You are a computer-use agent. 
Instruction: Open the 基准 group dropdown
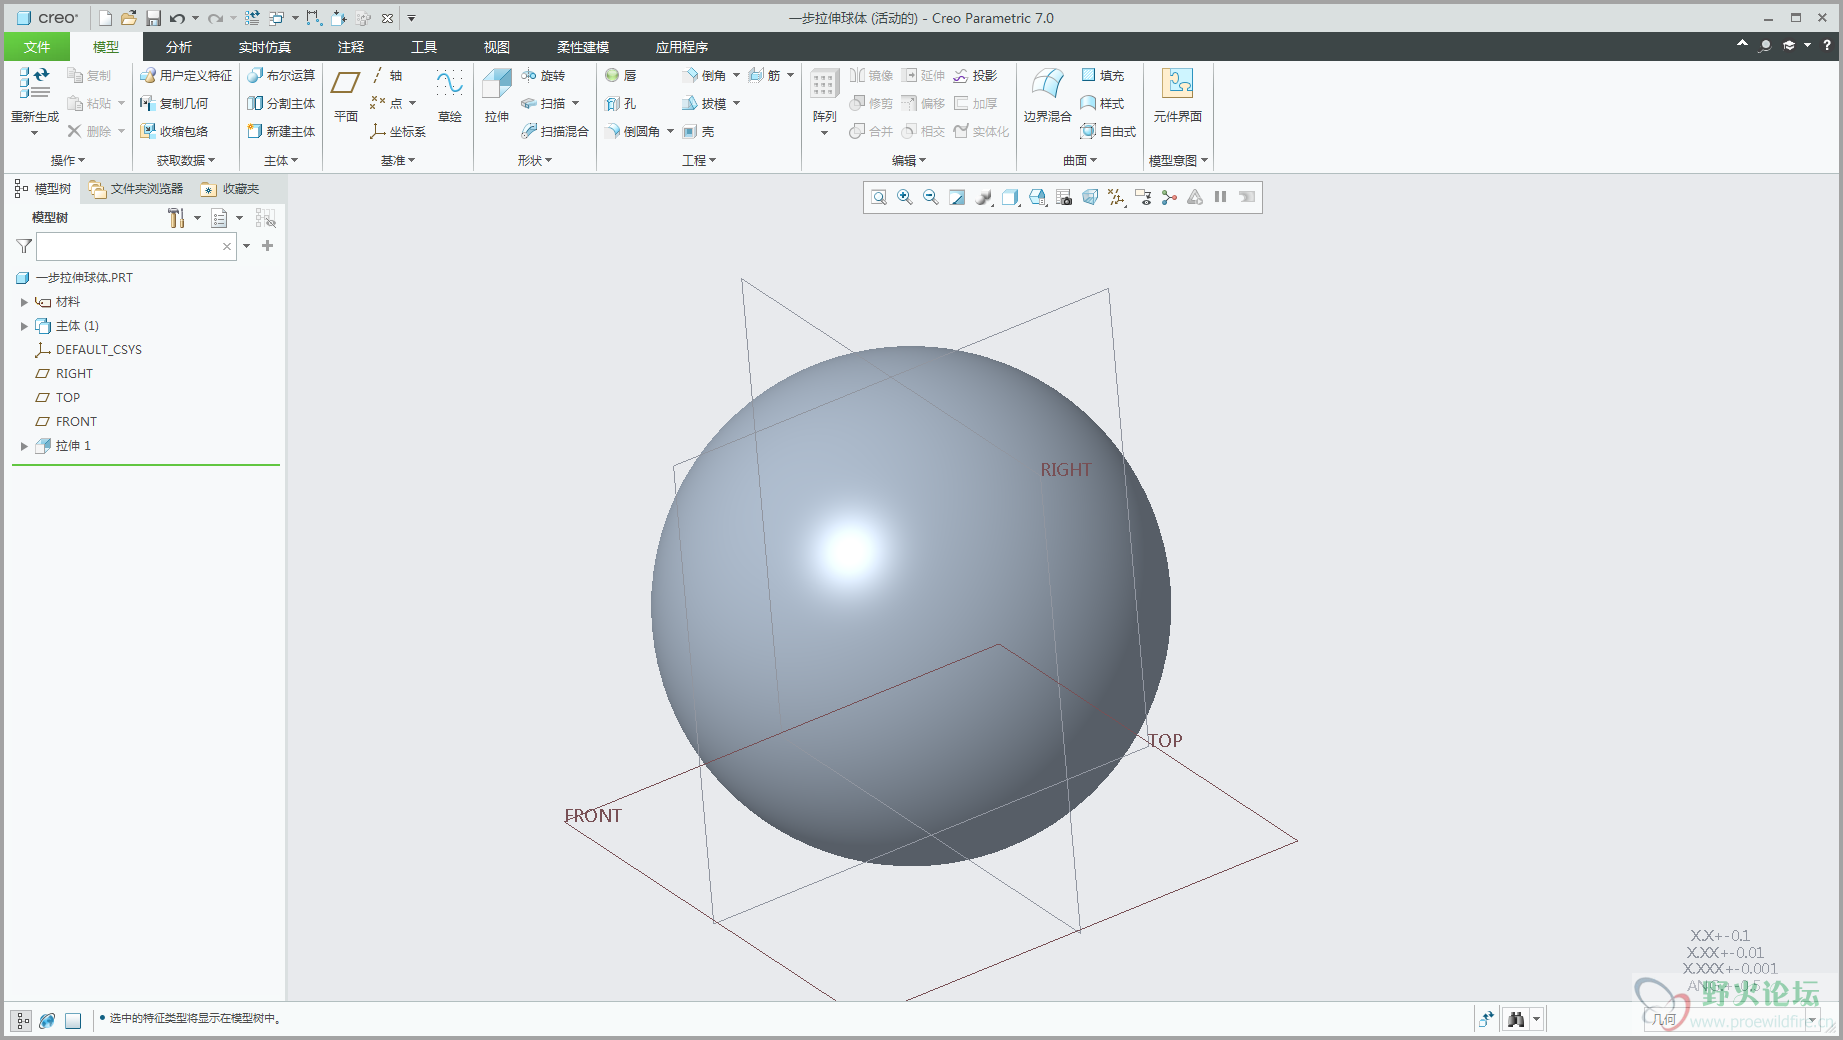click(x=398, y=160)
